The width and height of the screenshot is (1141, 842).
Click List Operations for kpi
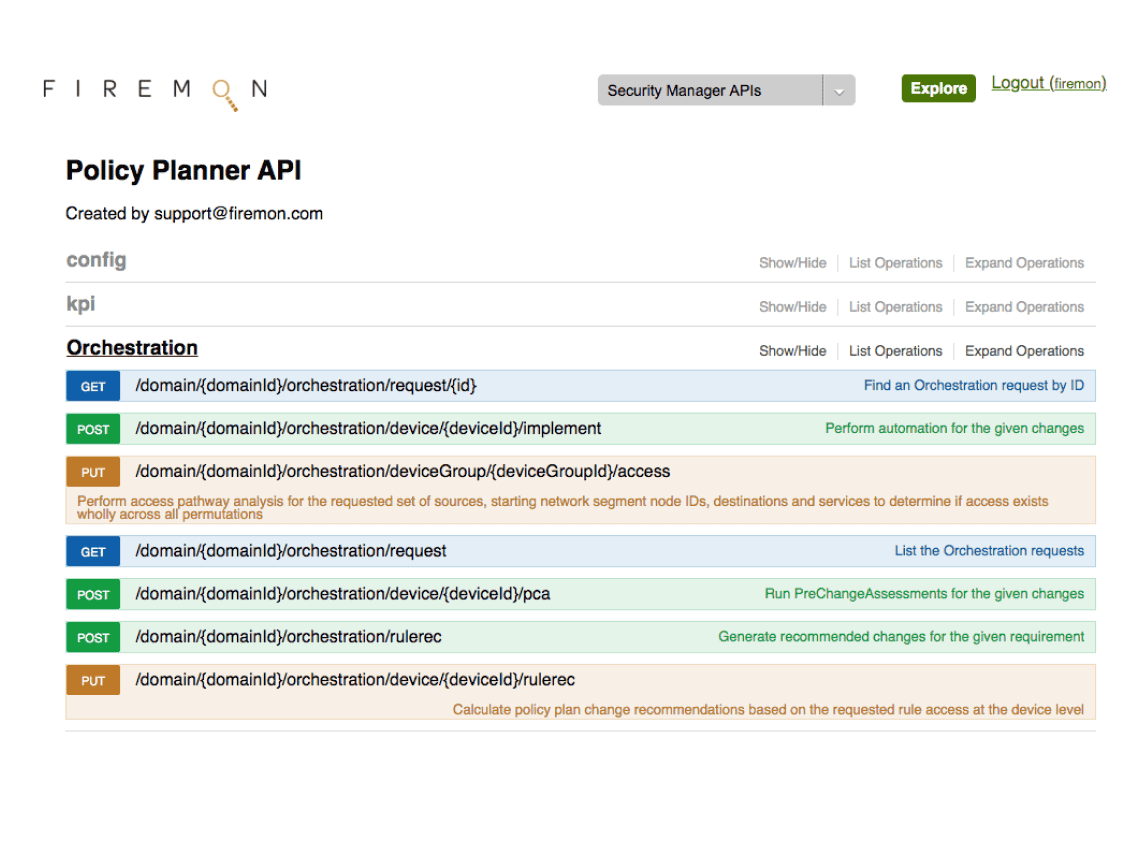click(895, 307)
